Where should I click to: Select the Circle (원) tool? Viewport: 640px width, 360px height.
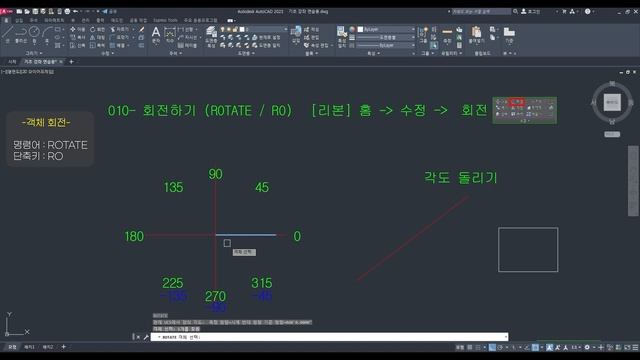pyautogui.click(x=34, y=34)
